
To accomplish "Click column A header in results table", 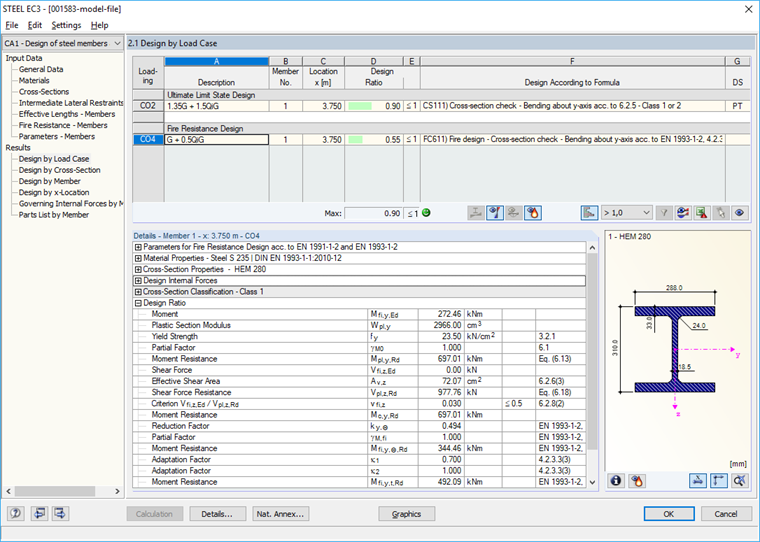I will [x=217, y=62].
